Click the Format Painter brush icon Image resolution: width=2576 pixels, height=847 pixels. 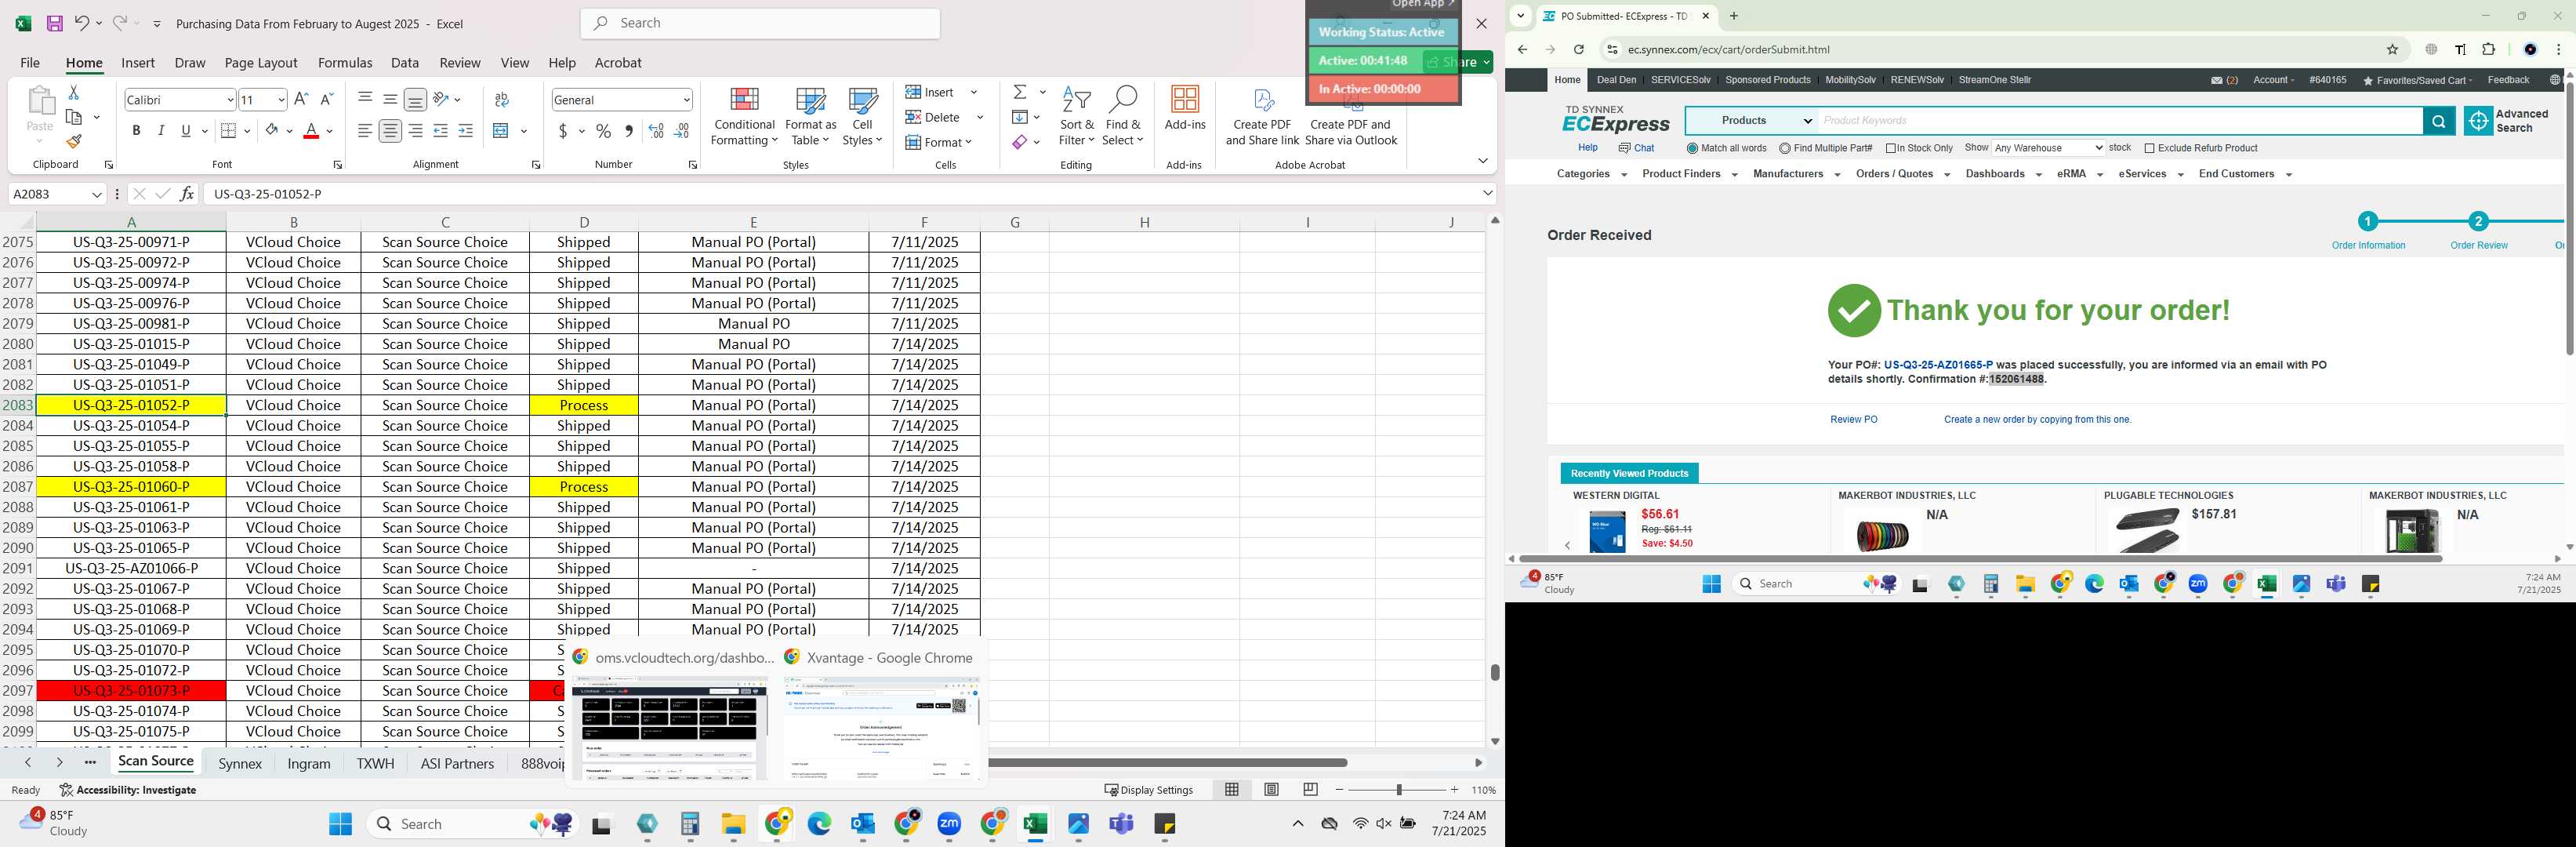pyautogui.click(x=74, y=142)
